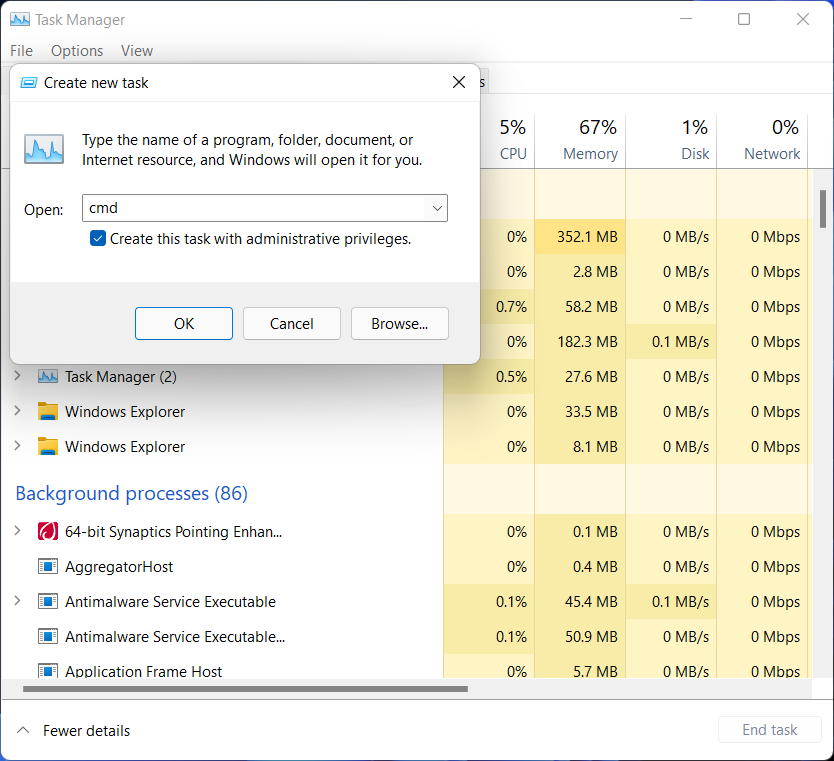Expand the Task Manager (2) process group
This screenshot has height=761, width=834.
click(x=18, y=376)
